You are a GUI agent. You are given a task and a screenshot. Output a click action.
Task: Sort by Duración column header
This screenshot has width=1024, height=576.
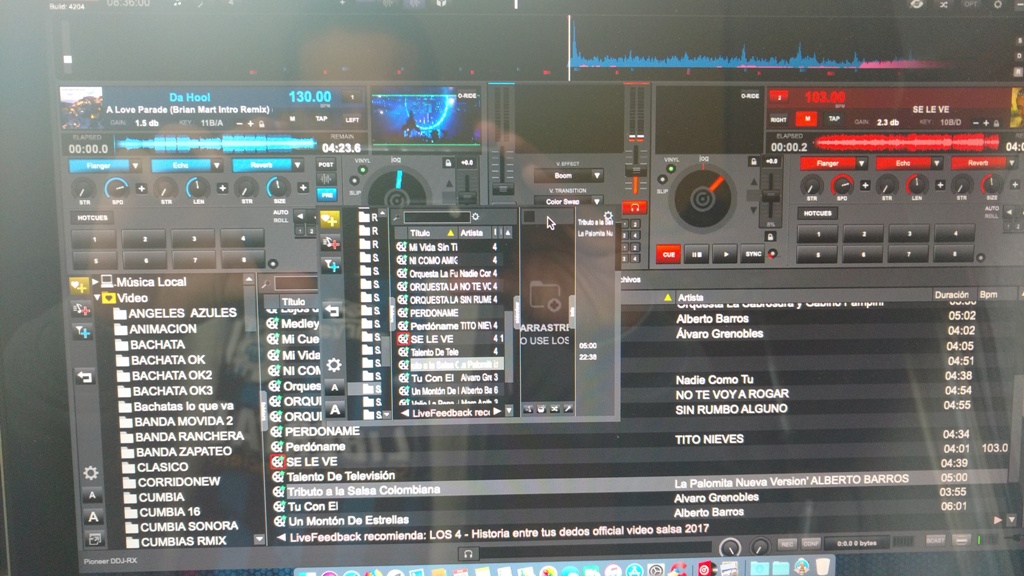(952, 295)
